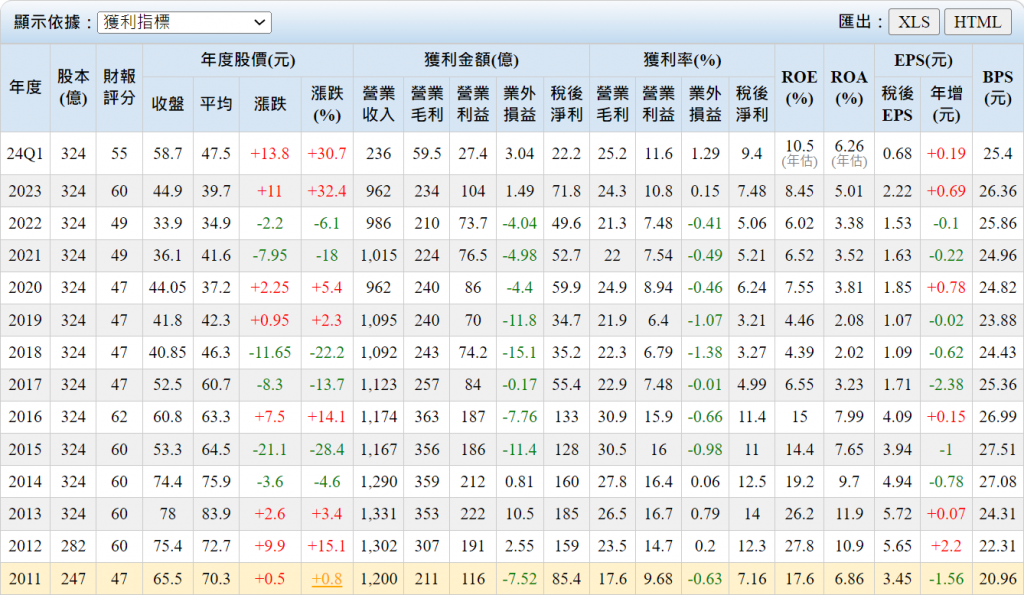The height and width of the screenshot is (595, 1024).
Task: Select the 年增(元) column header
Action: click(x=946, y=103)
